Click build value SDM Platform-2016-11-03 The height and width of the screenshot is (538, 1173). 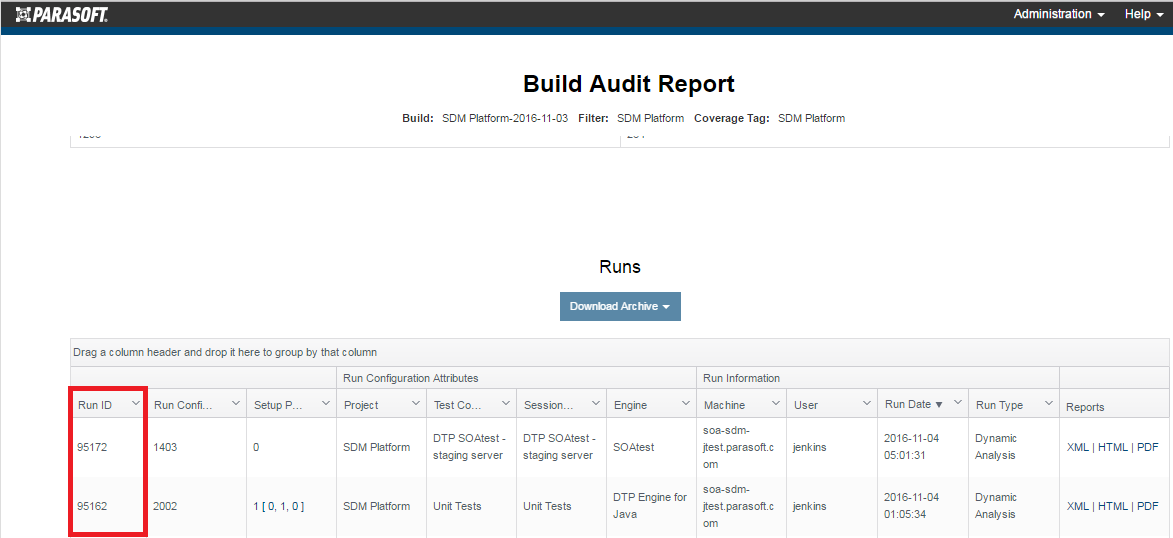pyautogui.click(x=505, y=118)
